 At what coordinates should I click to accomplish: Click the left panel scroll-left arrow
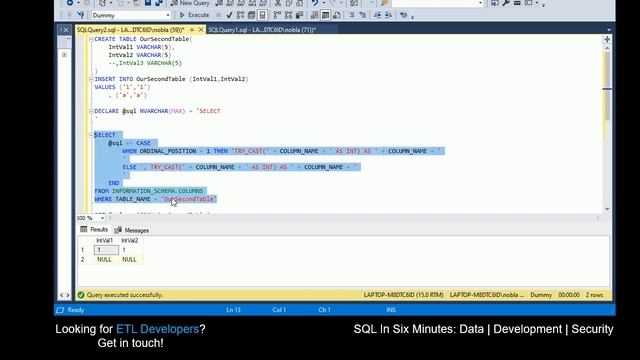click(x=62, y=295)
